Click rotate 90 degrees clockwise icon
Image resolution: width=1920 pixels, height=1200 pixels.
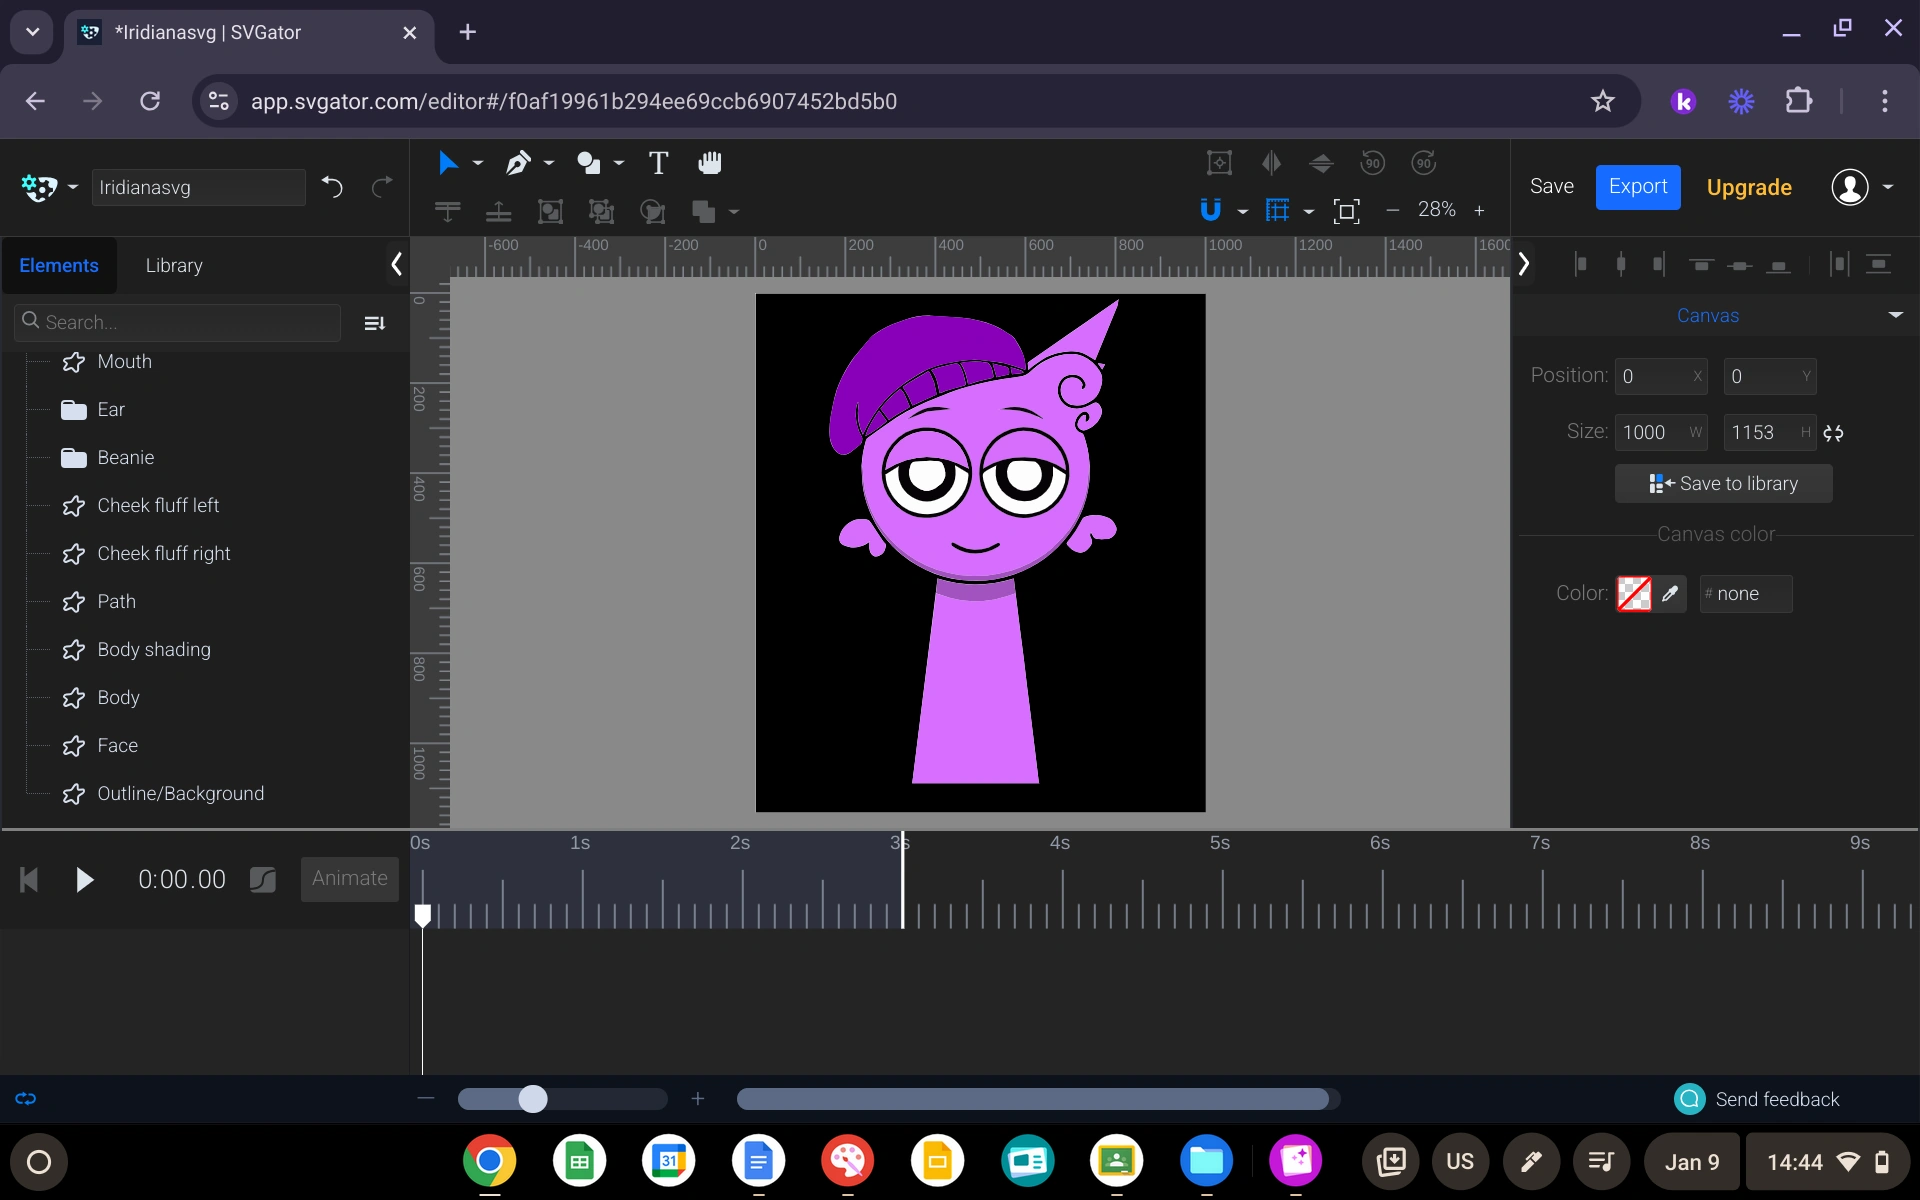[1423, 163]
